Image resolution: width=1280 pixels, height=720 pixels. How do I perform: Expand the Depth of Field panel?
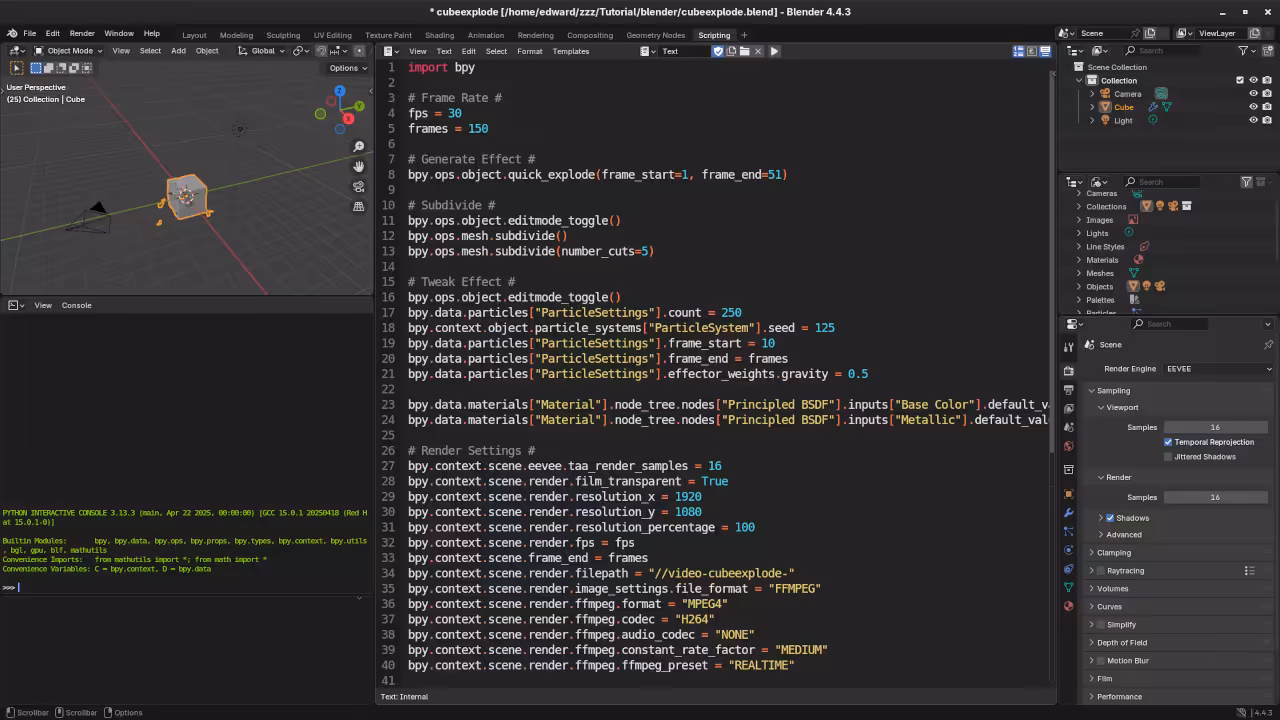1121,643
